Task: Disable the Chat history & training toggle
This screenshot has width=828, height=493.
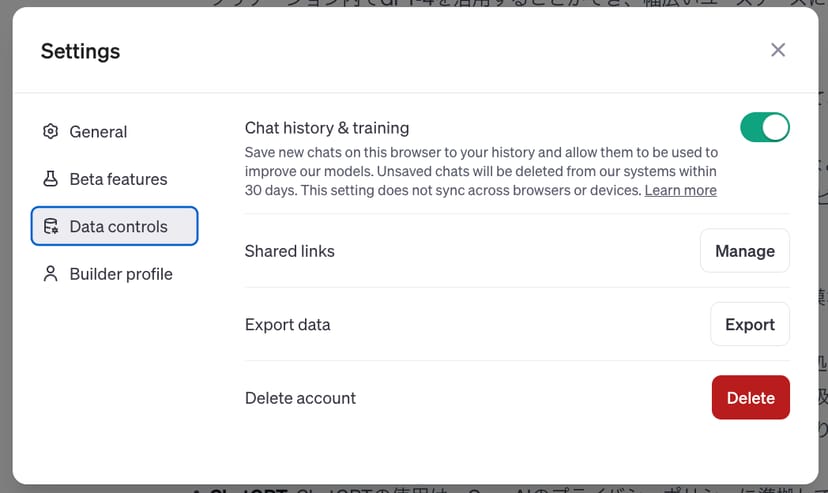Action: click(764, 128)
